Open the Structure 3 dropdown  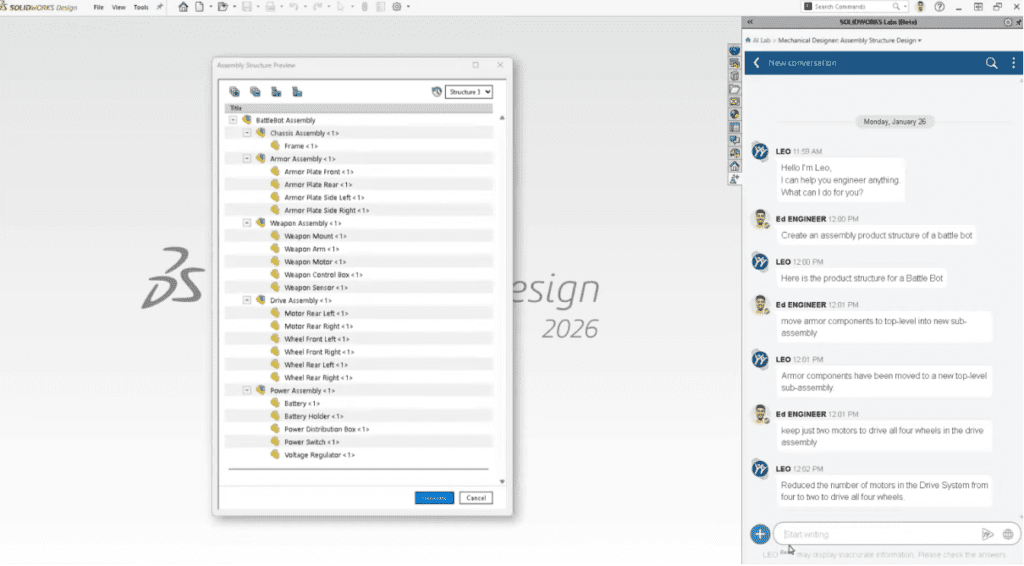pos(469,92)
